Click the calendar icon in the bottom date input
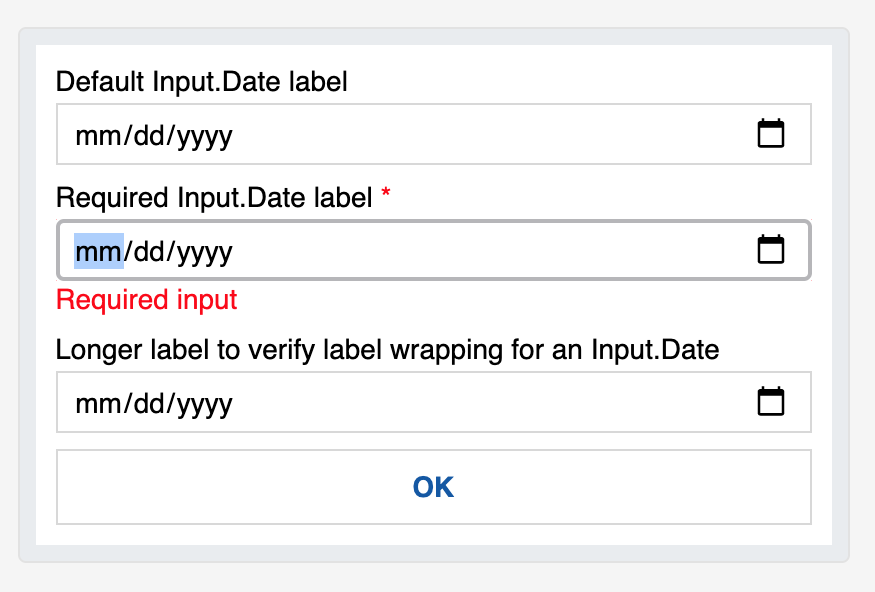875x592 pixels. pyautogui.click(x=770, y=400)
